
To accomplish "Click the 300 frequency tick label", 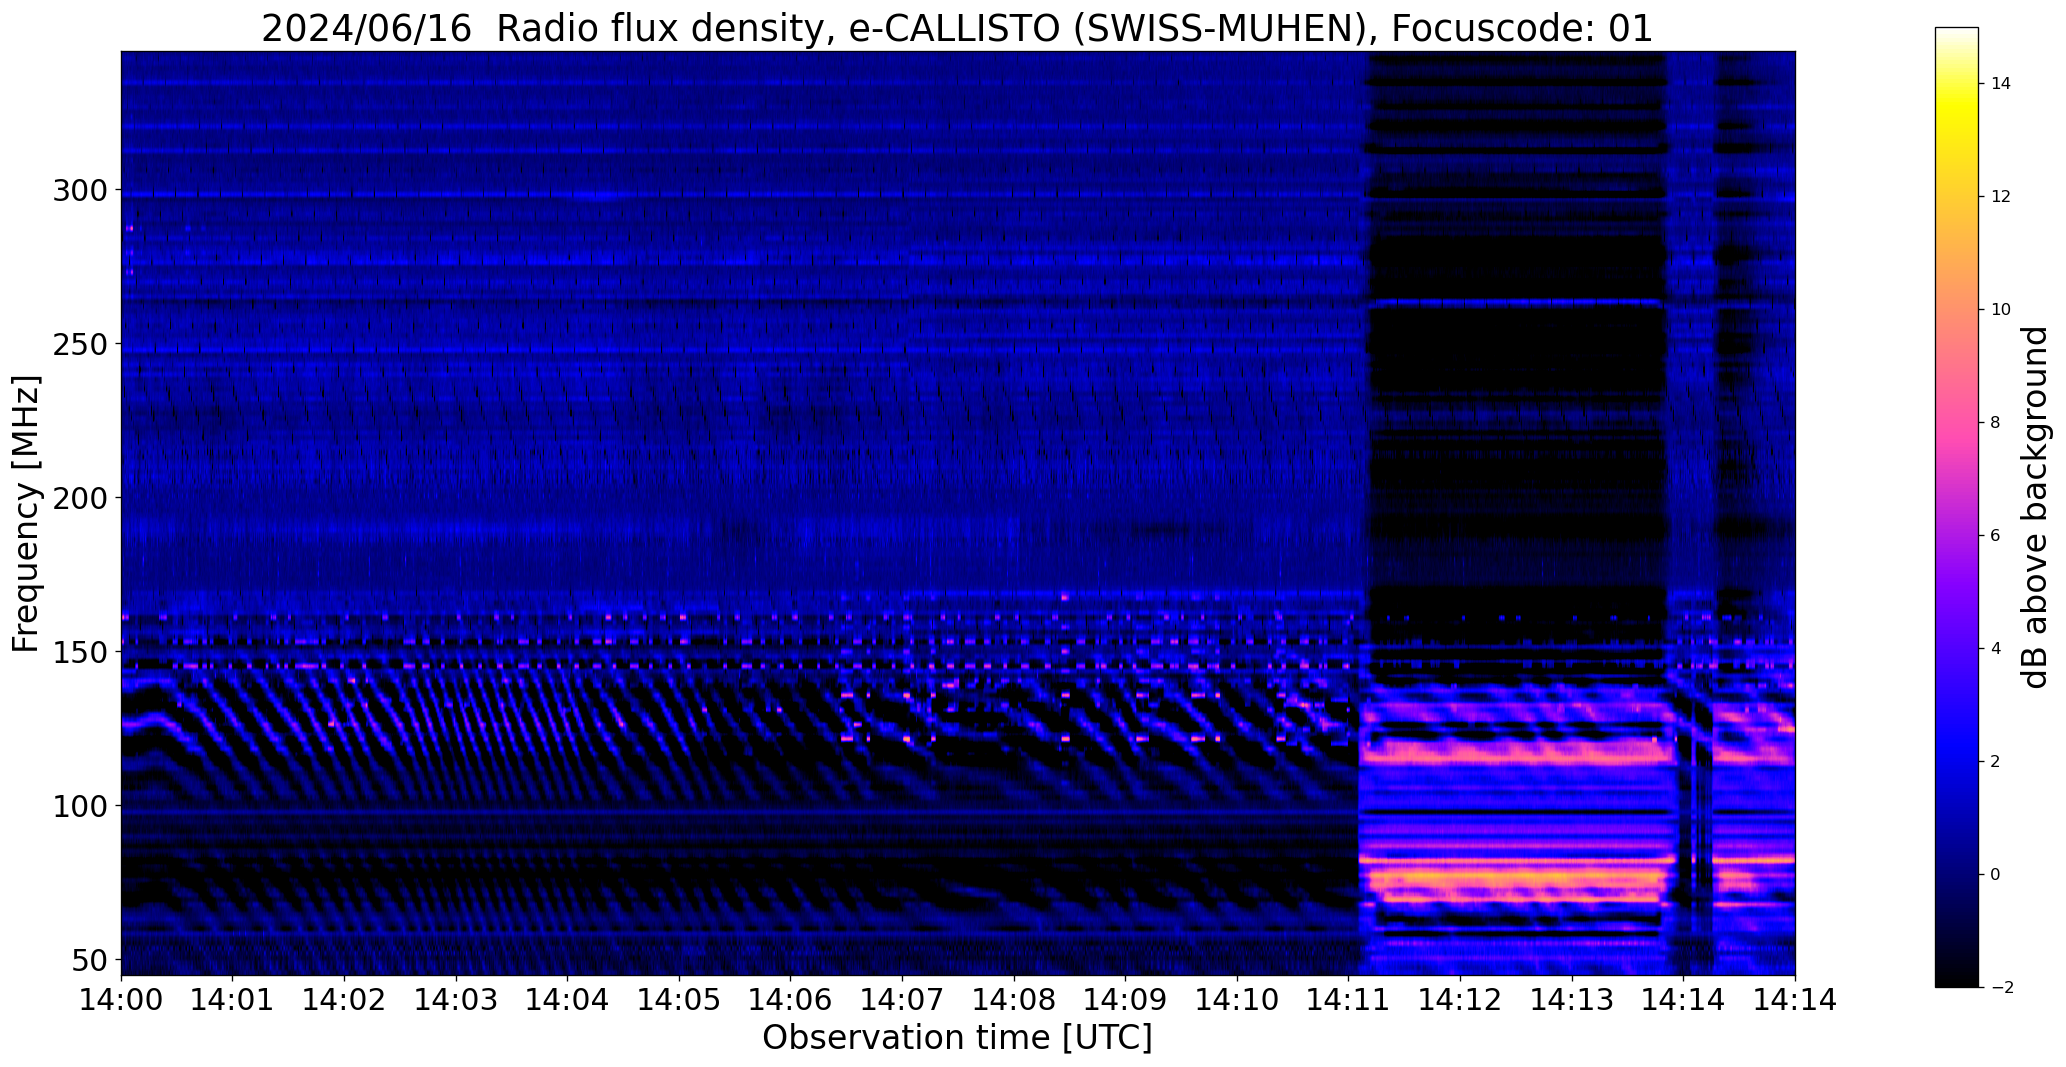I will click(x=78, y=190).
